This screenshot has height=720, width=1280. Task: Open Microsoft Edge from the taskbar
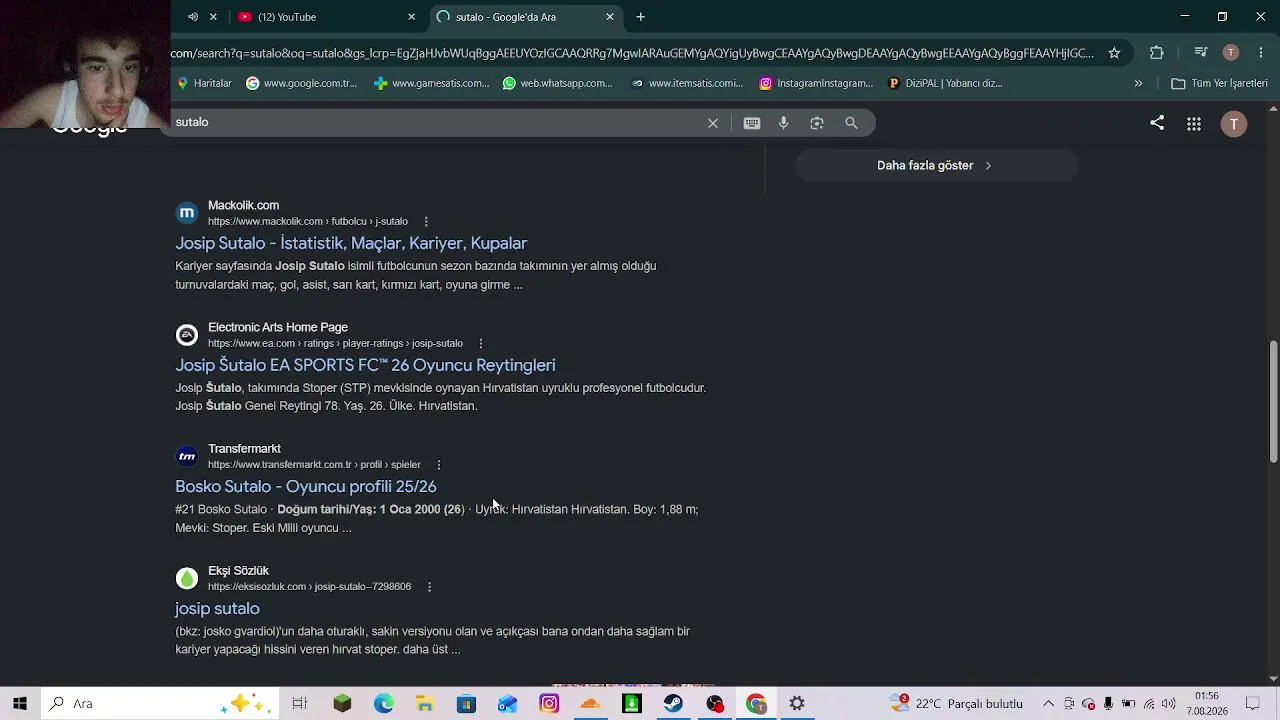point(384,703)
